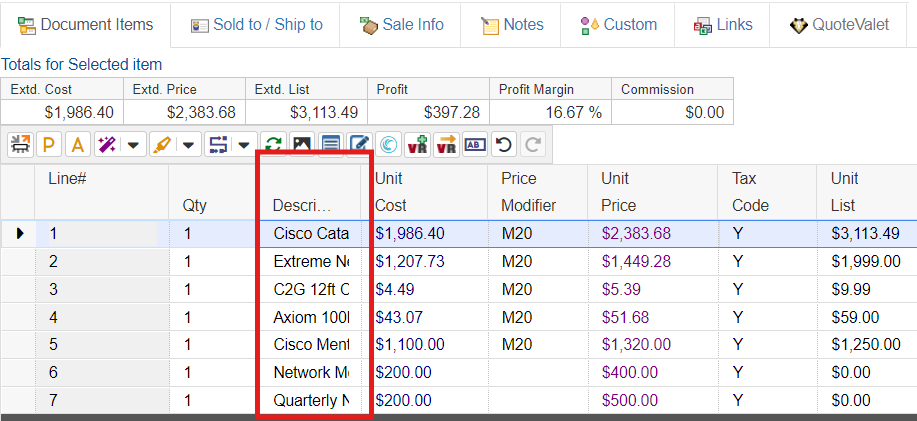The image size is (917, 421).
Task: Click the picture image icon in toolbar
Action: pos(301,145)
